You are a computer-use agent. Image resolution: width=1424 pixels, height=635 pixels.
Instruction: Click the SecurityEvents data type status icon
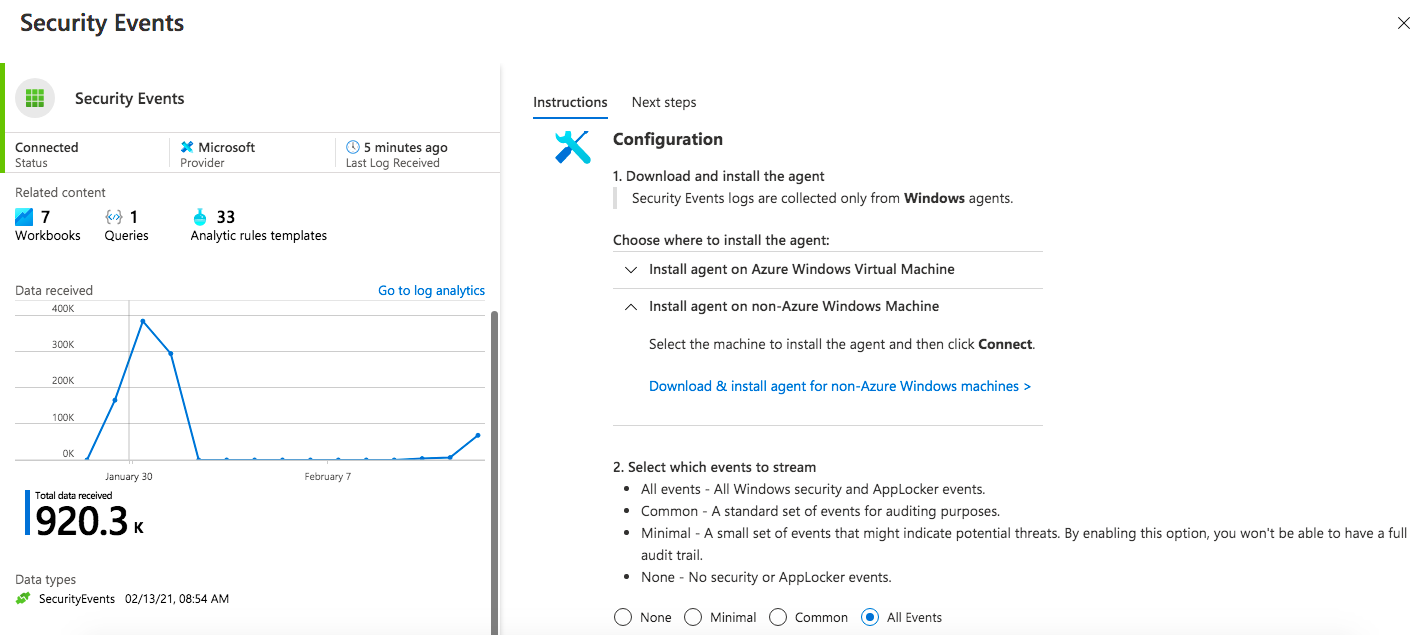(23, 599)
